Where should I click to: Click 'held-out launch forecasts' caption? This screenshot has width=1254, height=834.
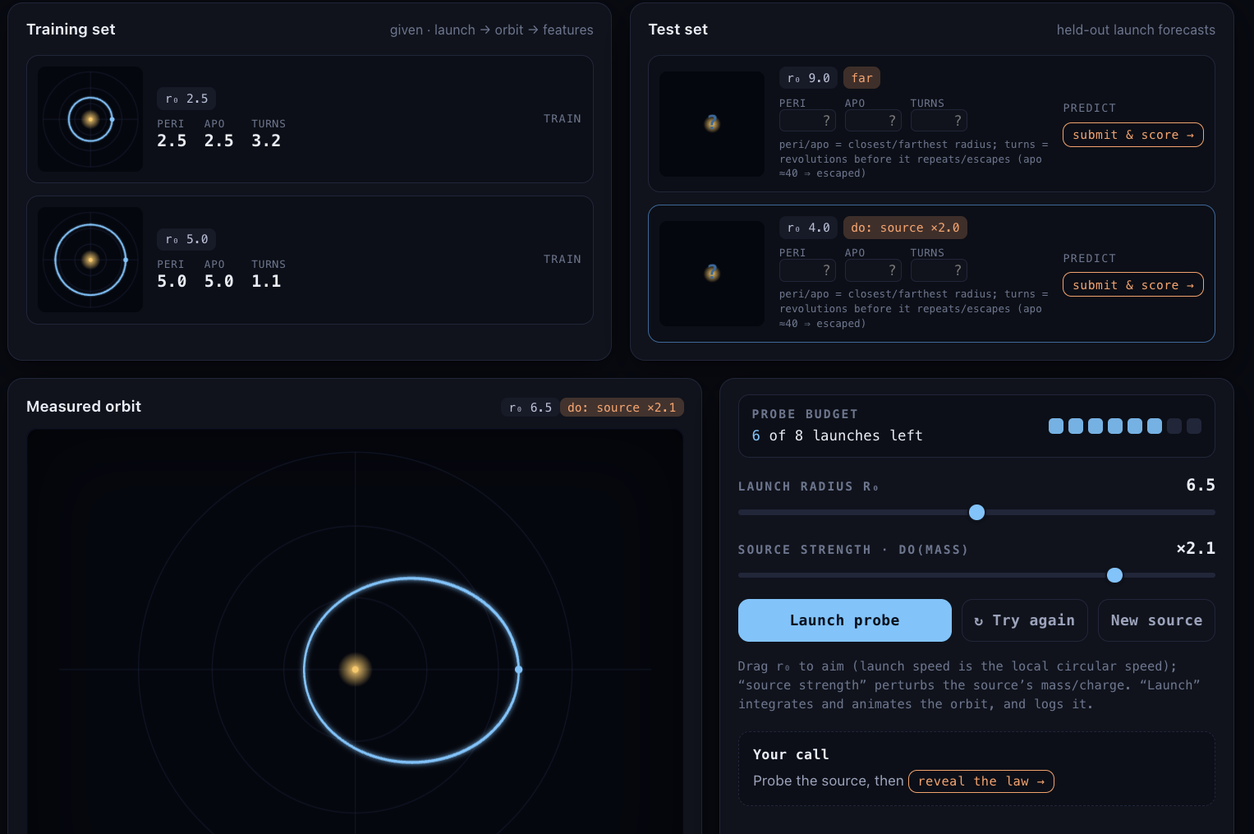(1136, 30)
